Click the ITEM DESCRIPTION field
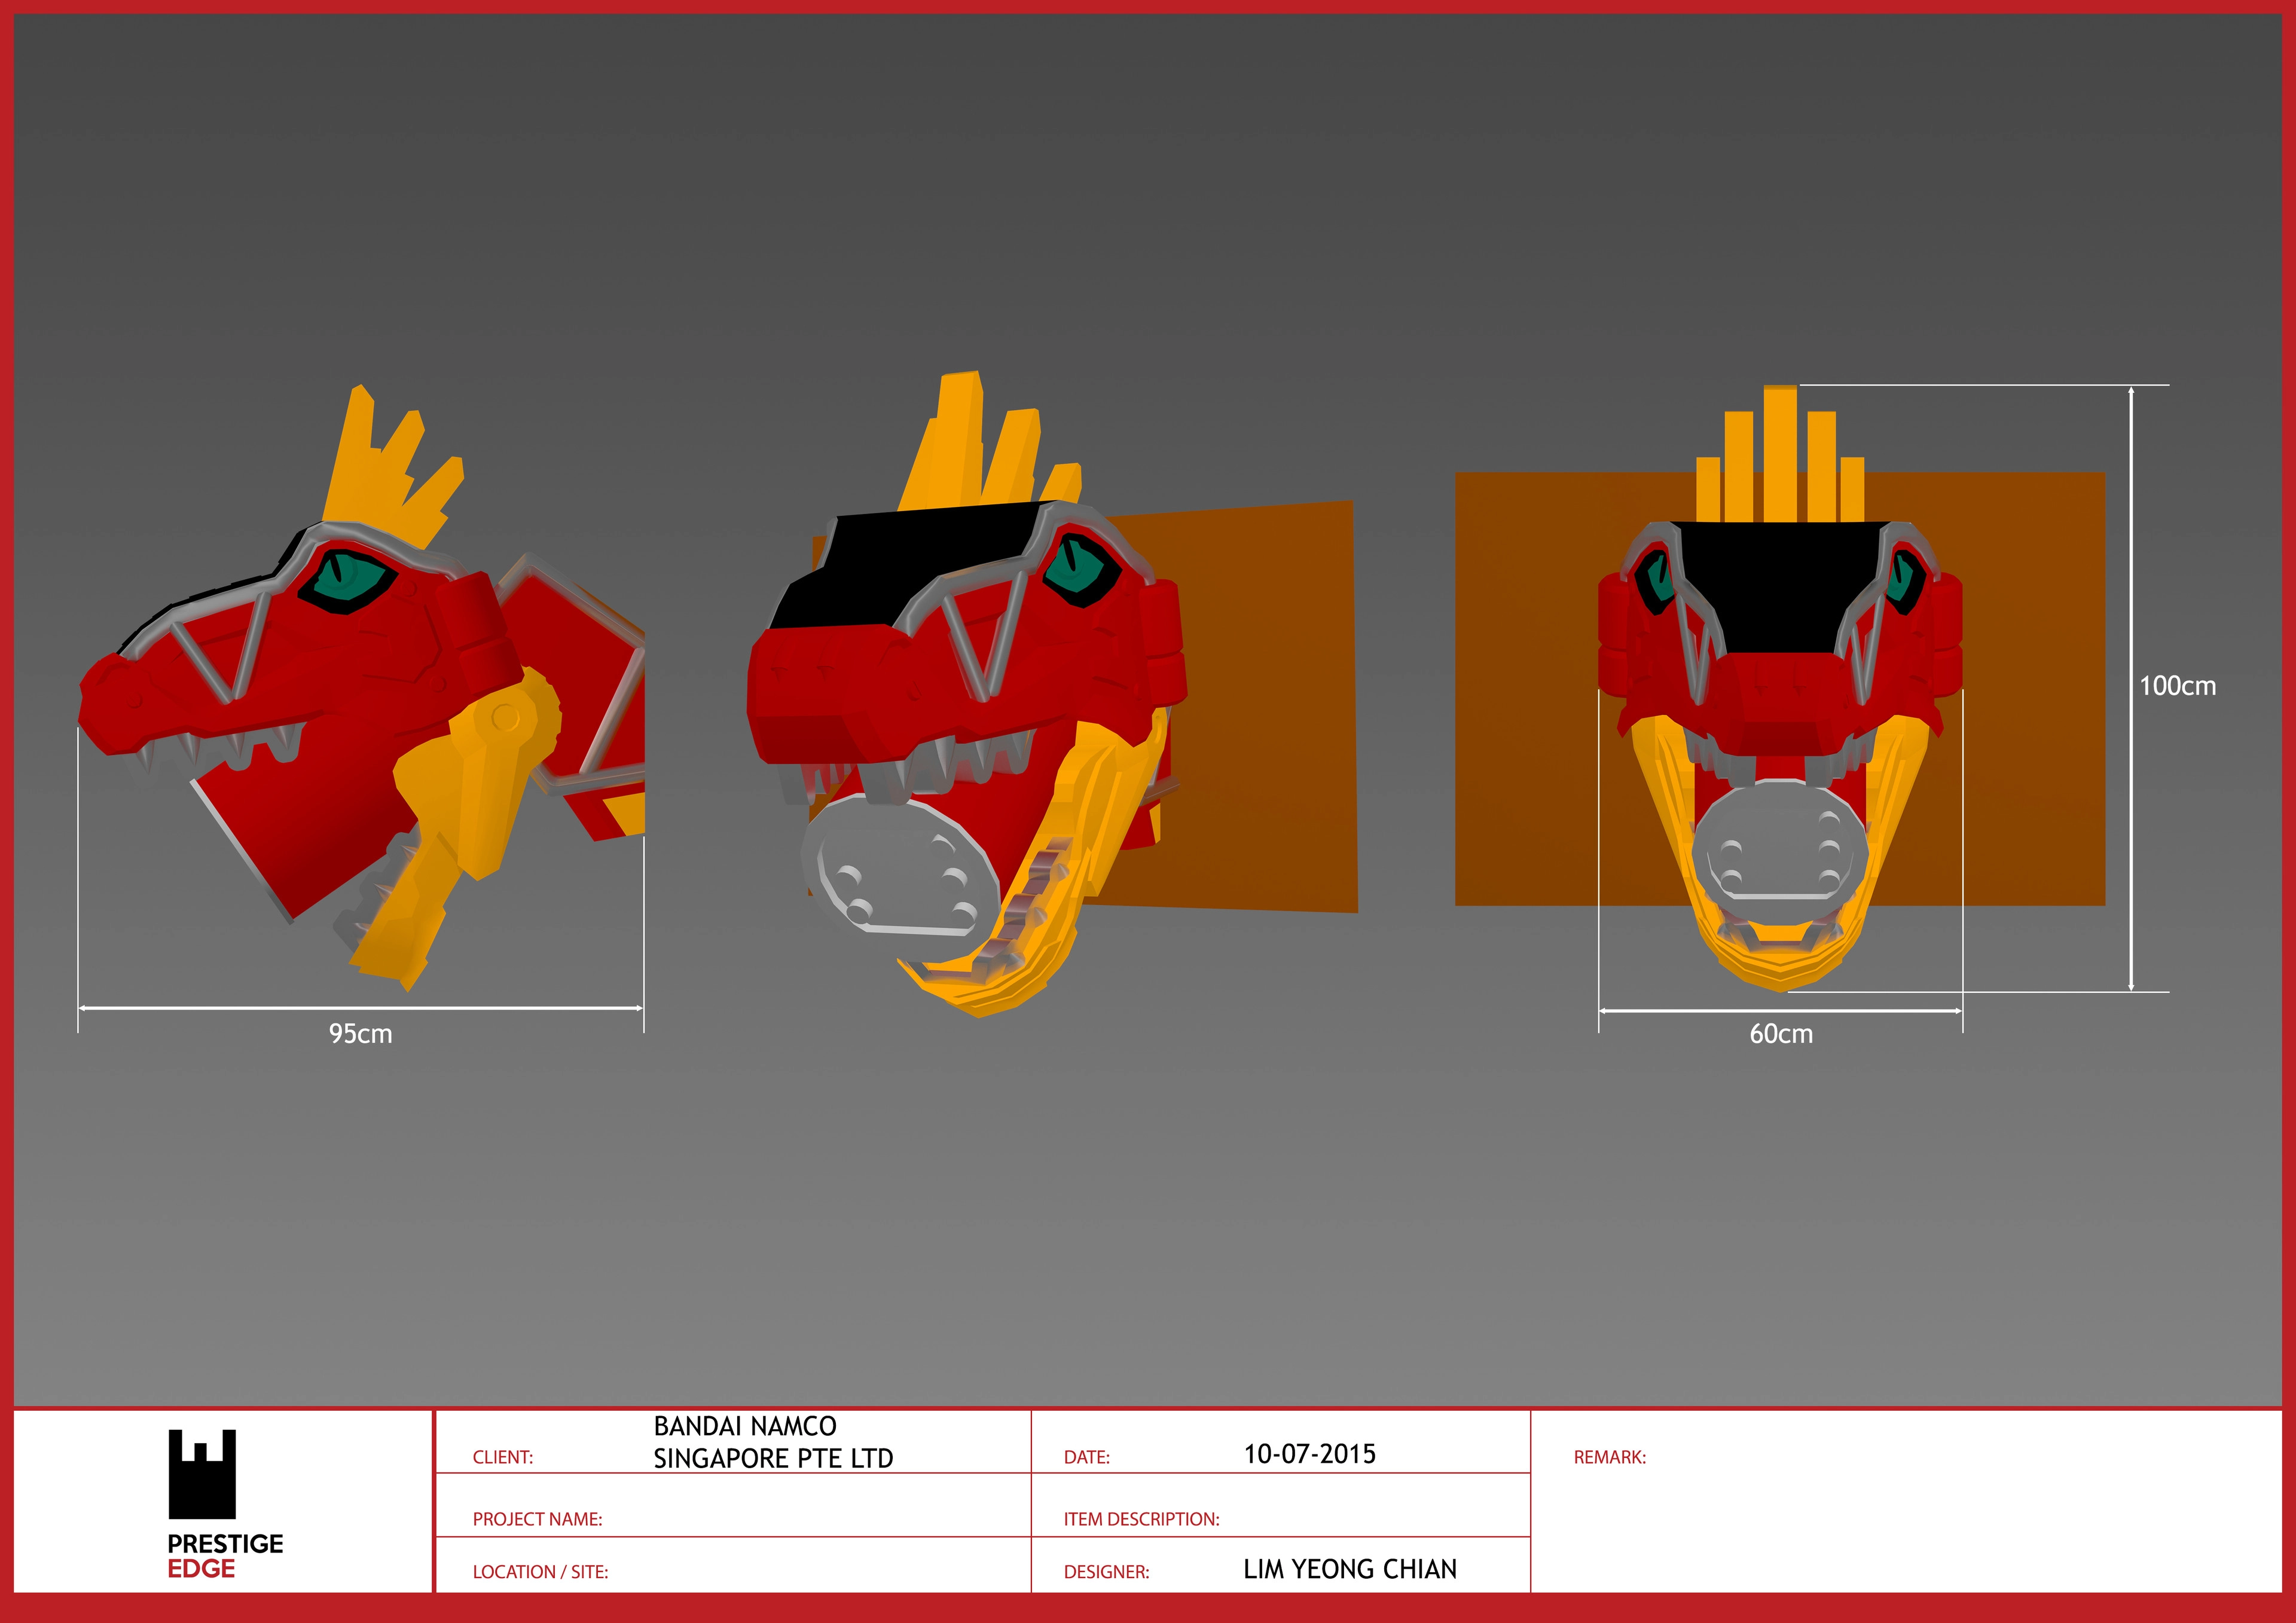The width and height of the screenshot is (2296, 1623). pos(1141,1519)
